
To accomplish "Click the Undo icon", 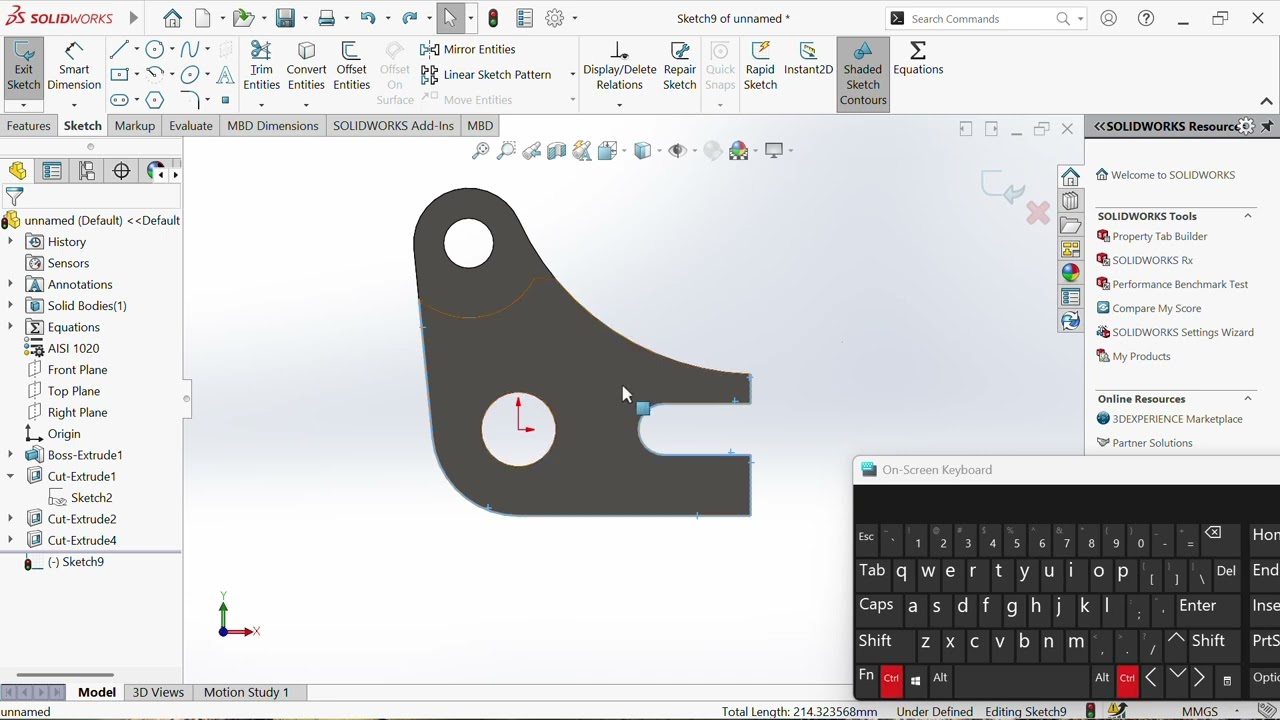I will (367, 18).
